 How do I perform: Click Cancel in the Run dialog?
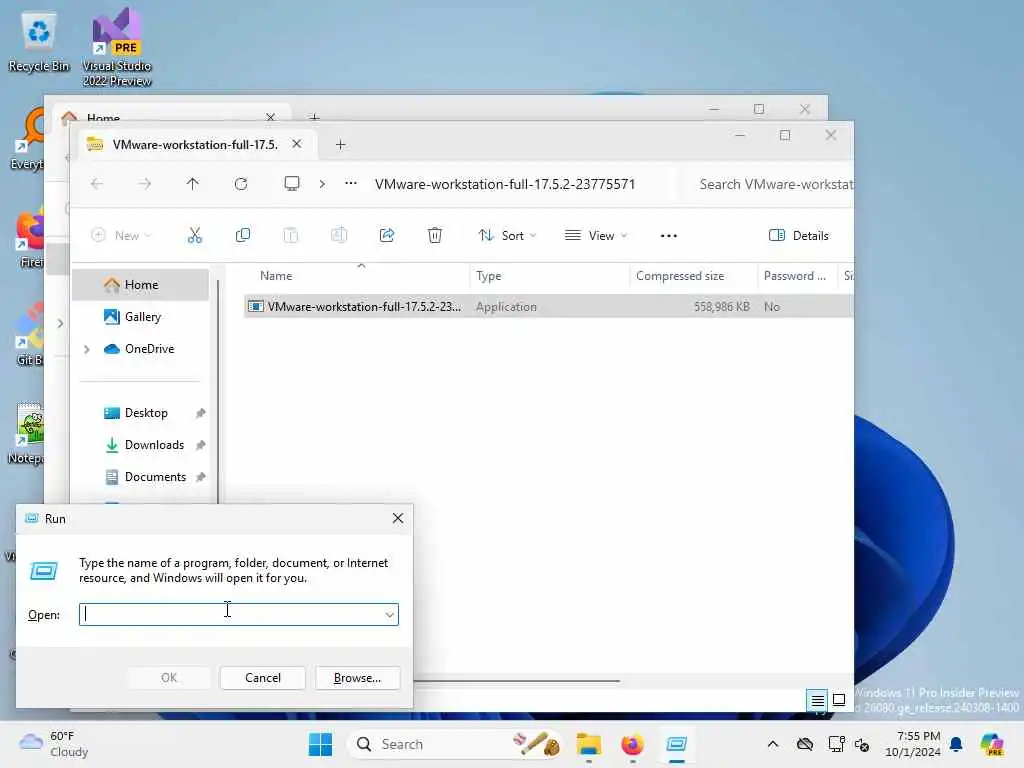(263, 678)
